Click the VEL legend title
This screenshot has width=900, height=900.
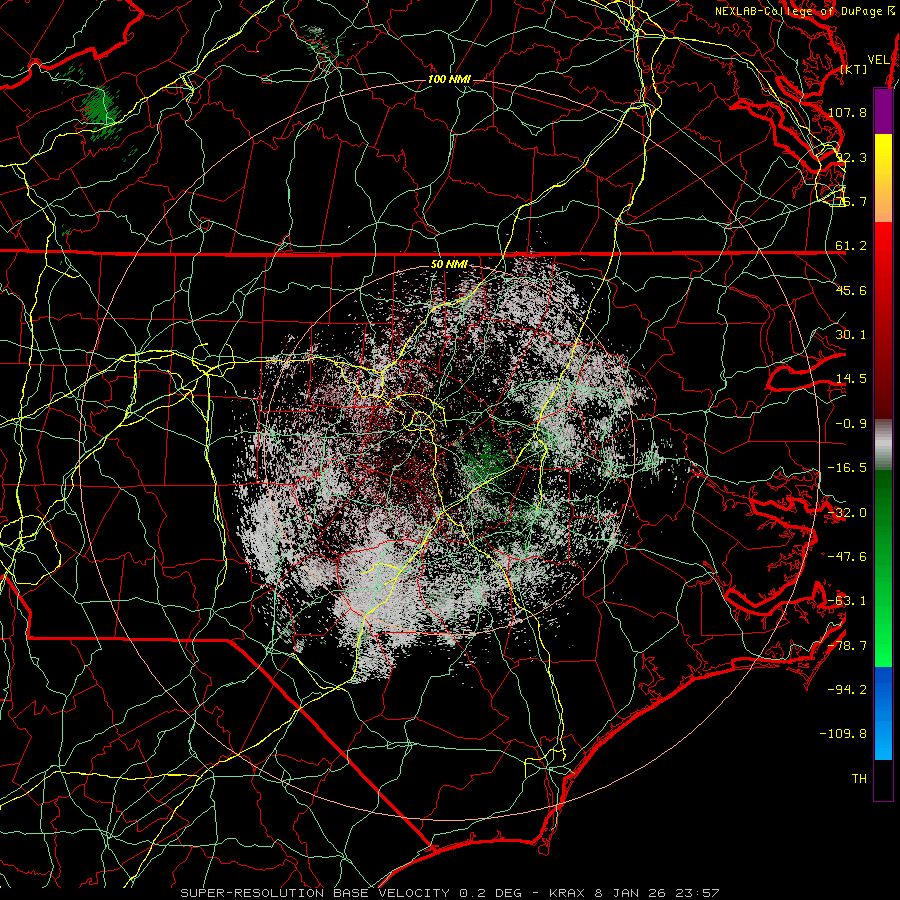[878, 60]
